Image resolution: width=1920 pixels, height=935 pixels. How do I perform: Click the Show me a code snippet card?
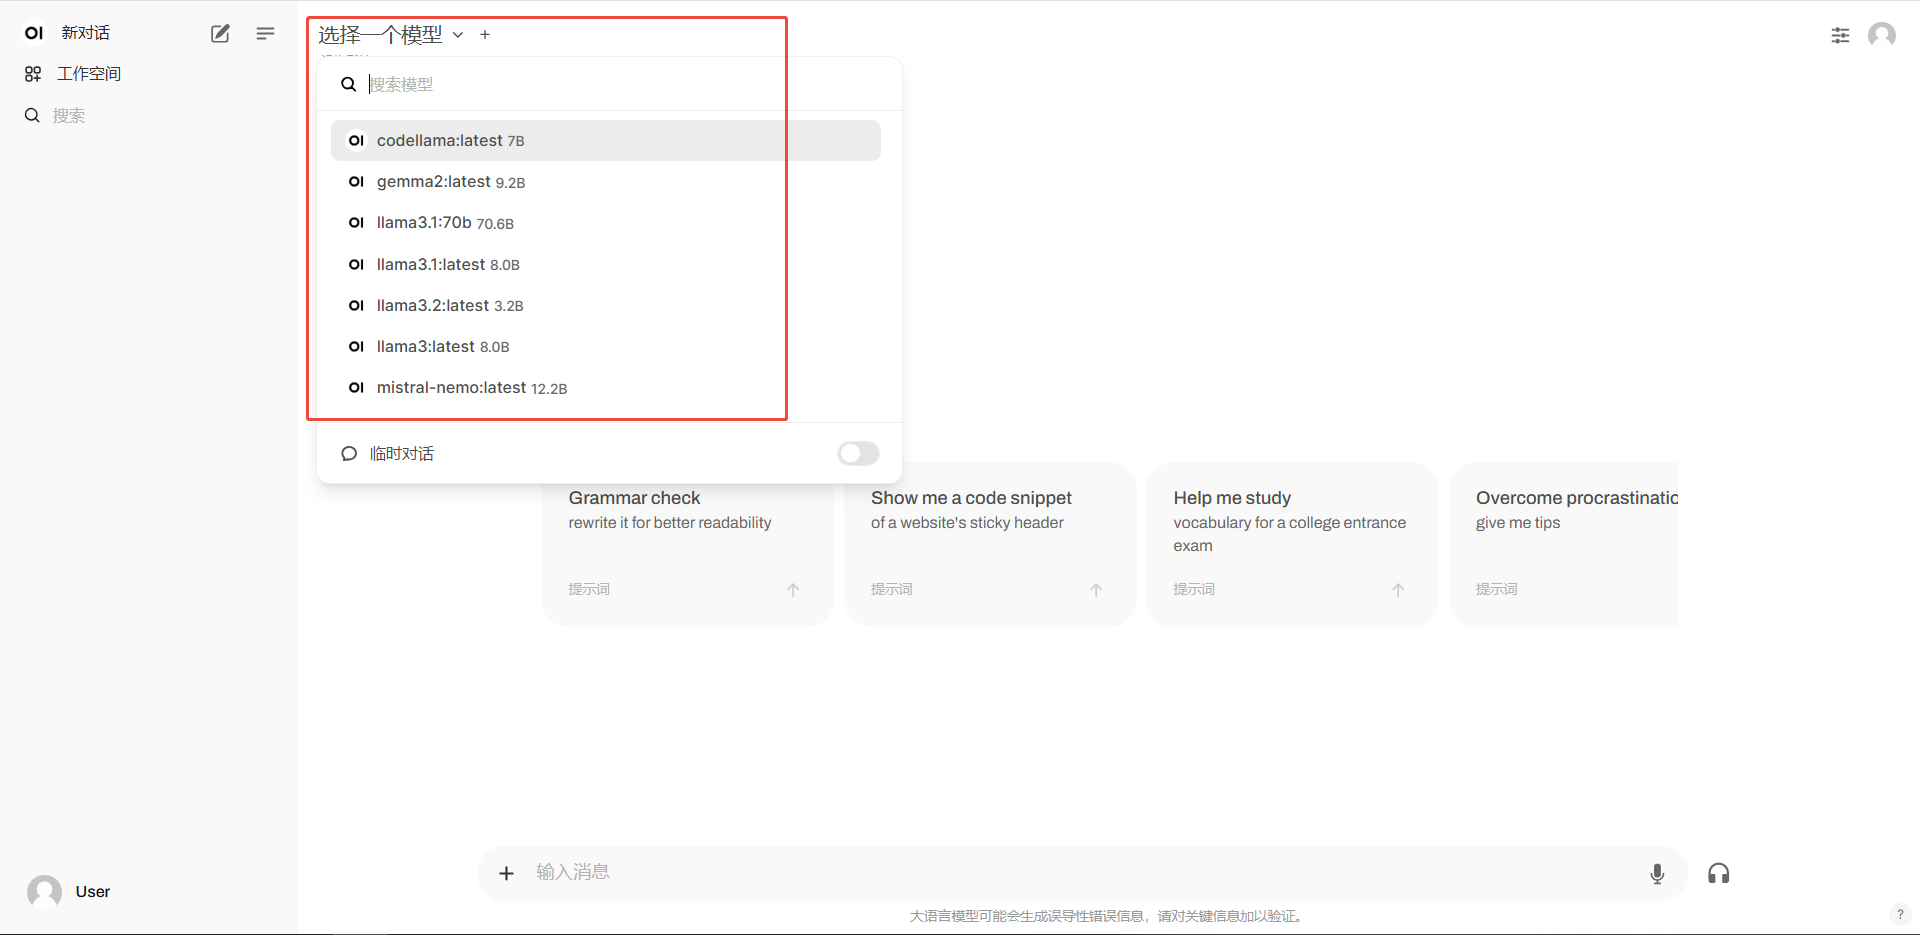coord(990,544)
